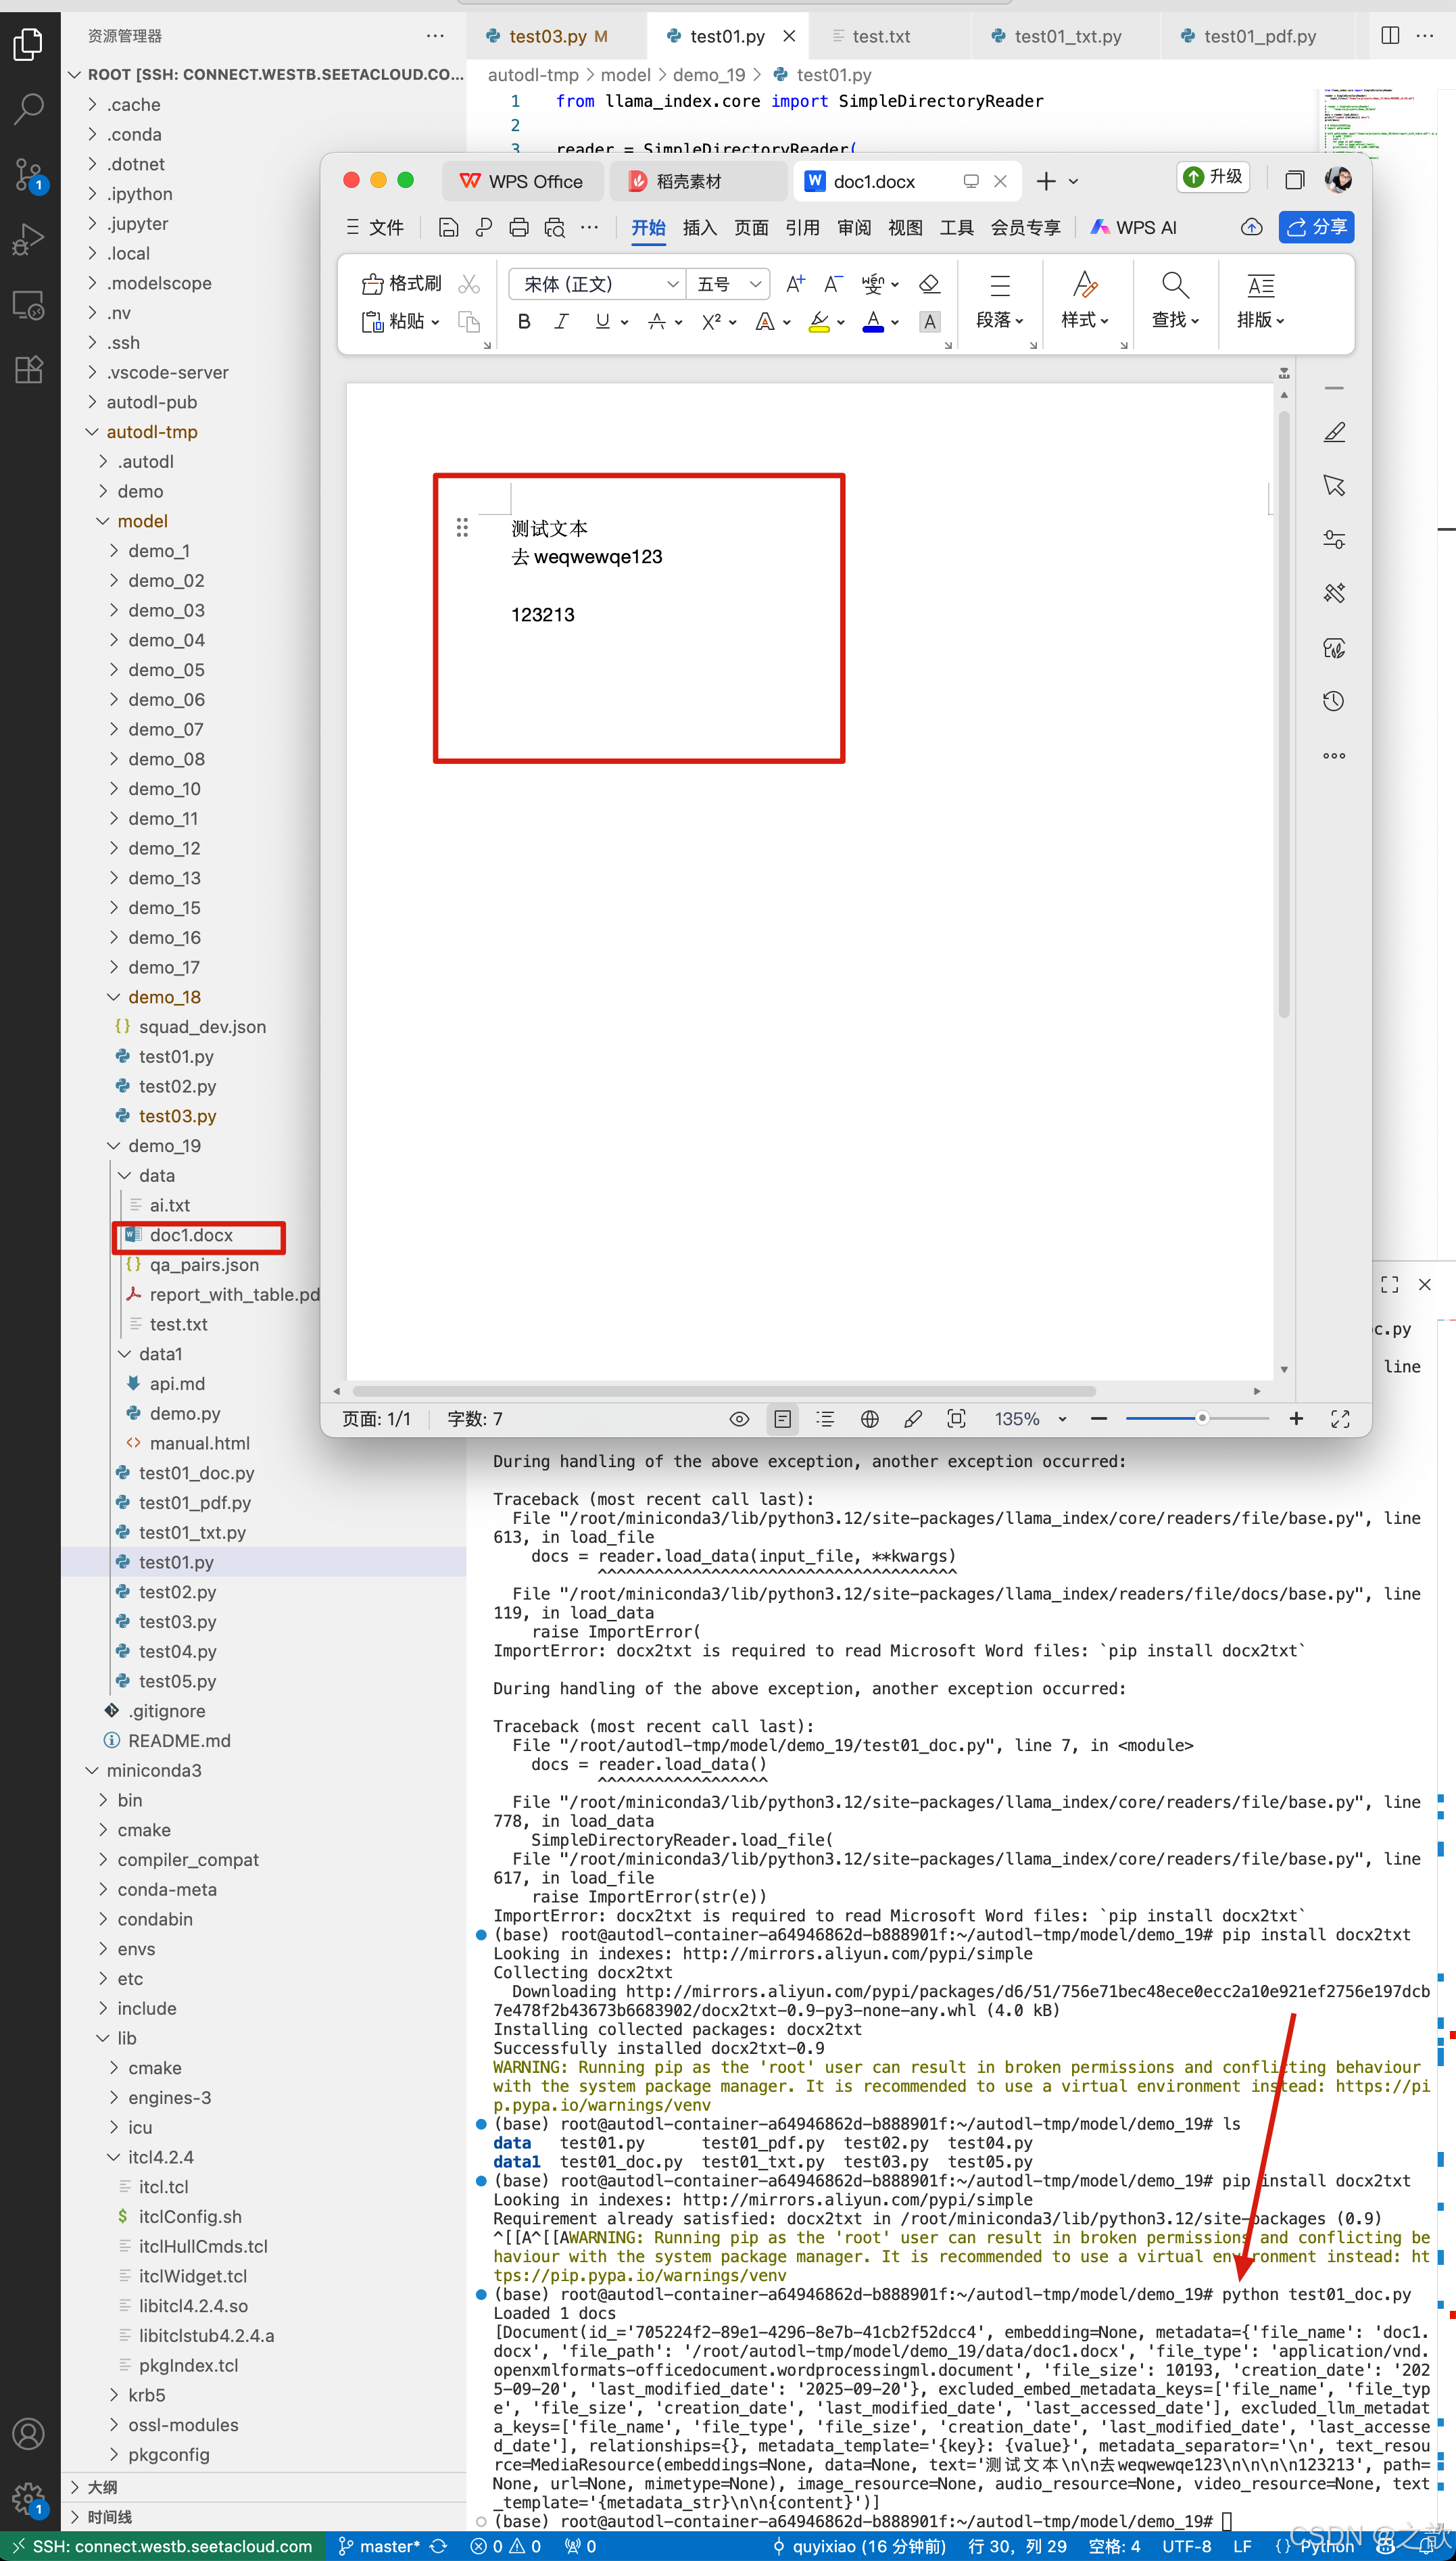Click the WPS sidebar selection arrow icon
The height and width of the screenshot is (2561, 1456).
pyautogui.click(x=1334, y=486)
